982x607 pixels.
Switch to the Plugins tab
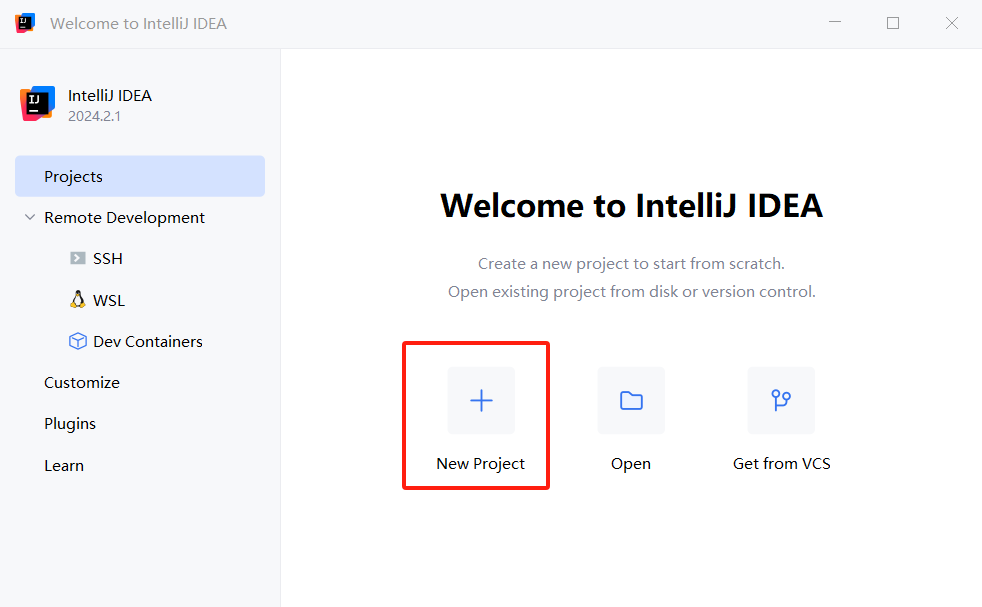(70, 424)
